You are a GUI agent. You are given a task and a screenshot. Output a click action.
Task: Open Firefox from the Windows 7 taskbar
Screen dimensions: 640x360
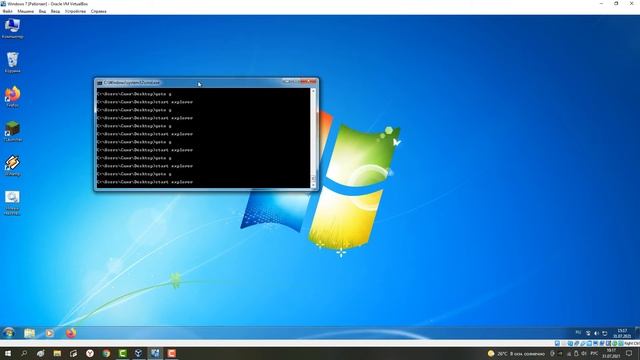tap(71, 333)
